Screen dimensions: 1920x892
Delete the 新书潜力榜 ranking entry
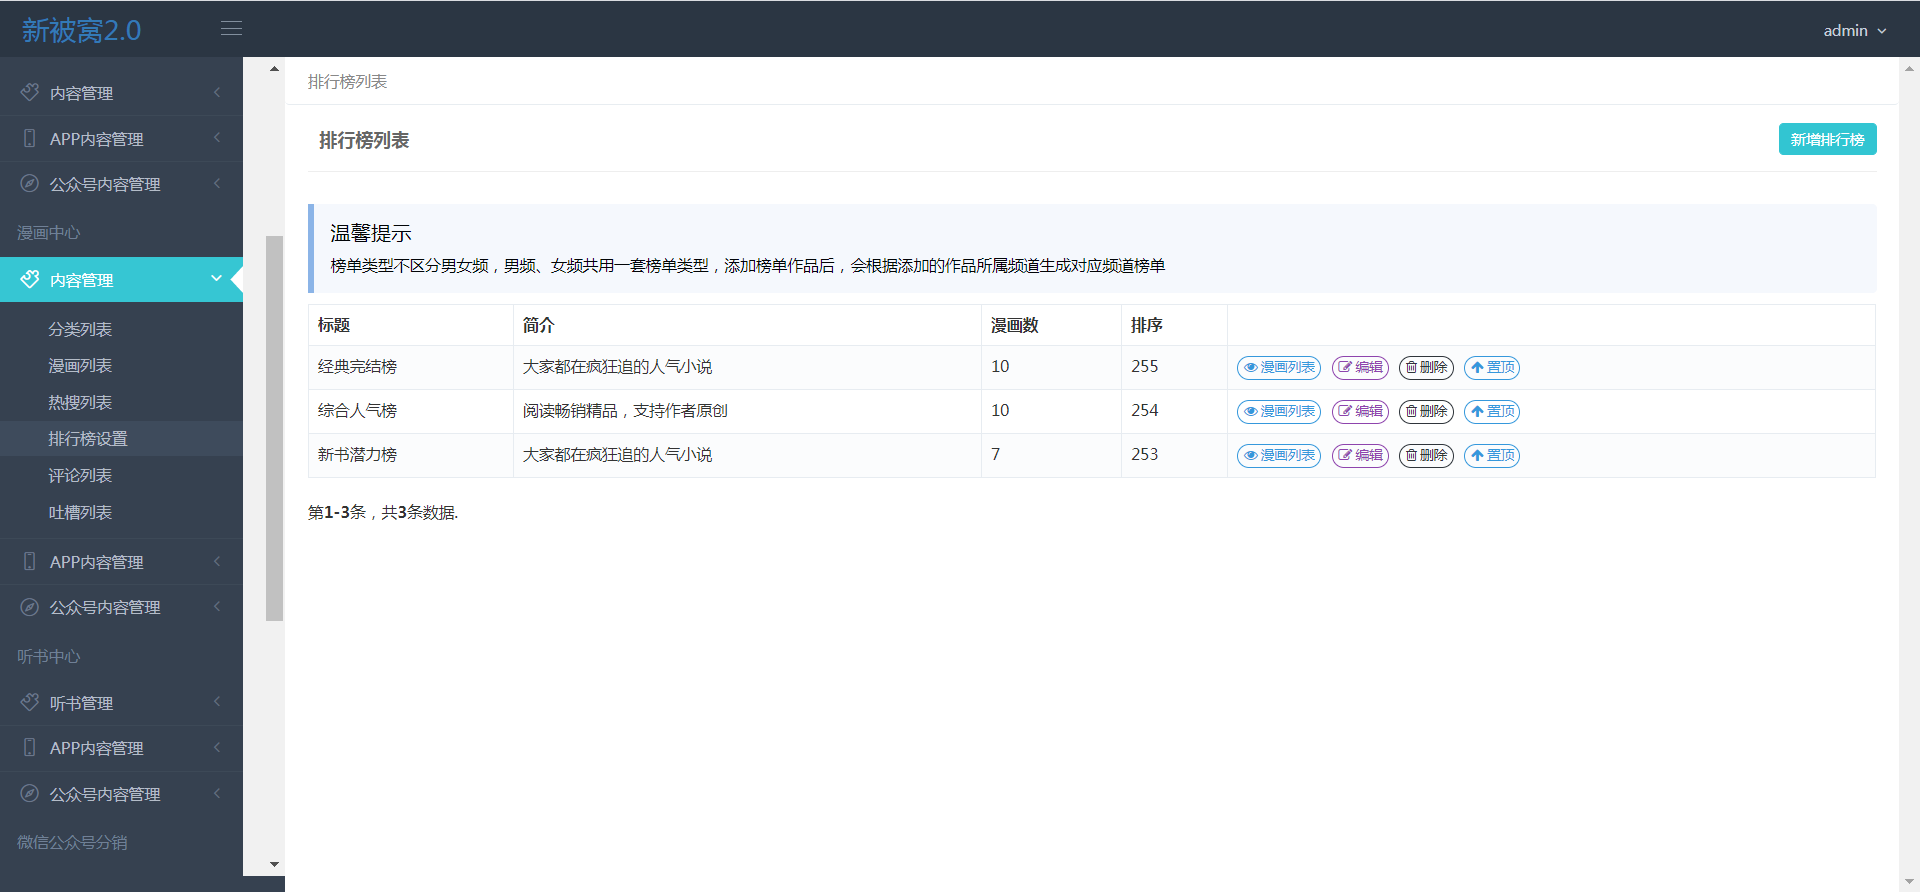click(x=1426, y=455)
